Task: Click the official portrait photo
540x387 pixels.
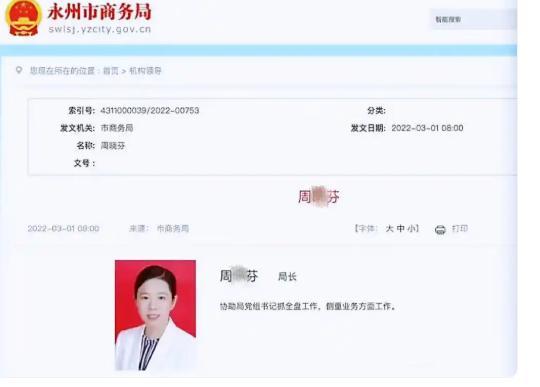Action: [x=155, y=315]
